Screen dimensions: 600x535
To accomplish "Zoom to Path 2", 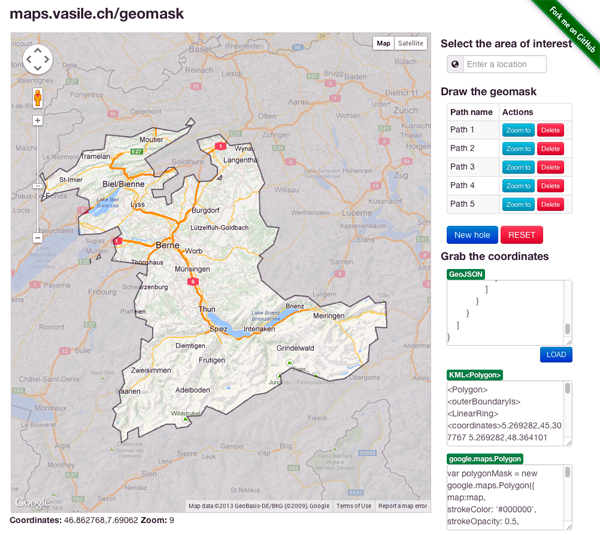I will coord(518,148).
